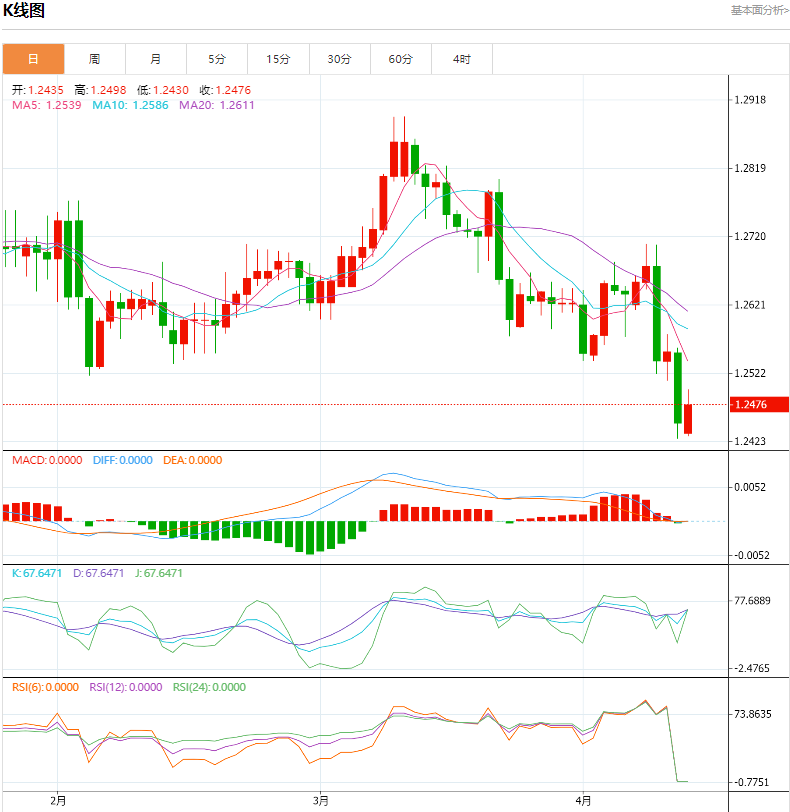Click the red 1.2476 current price tag
The image size is (790, 812).
pos(758,405)
